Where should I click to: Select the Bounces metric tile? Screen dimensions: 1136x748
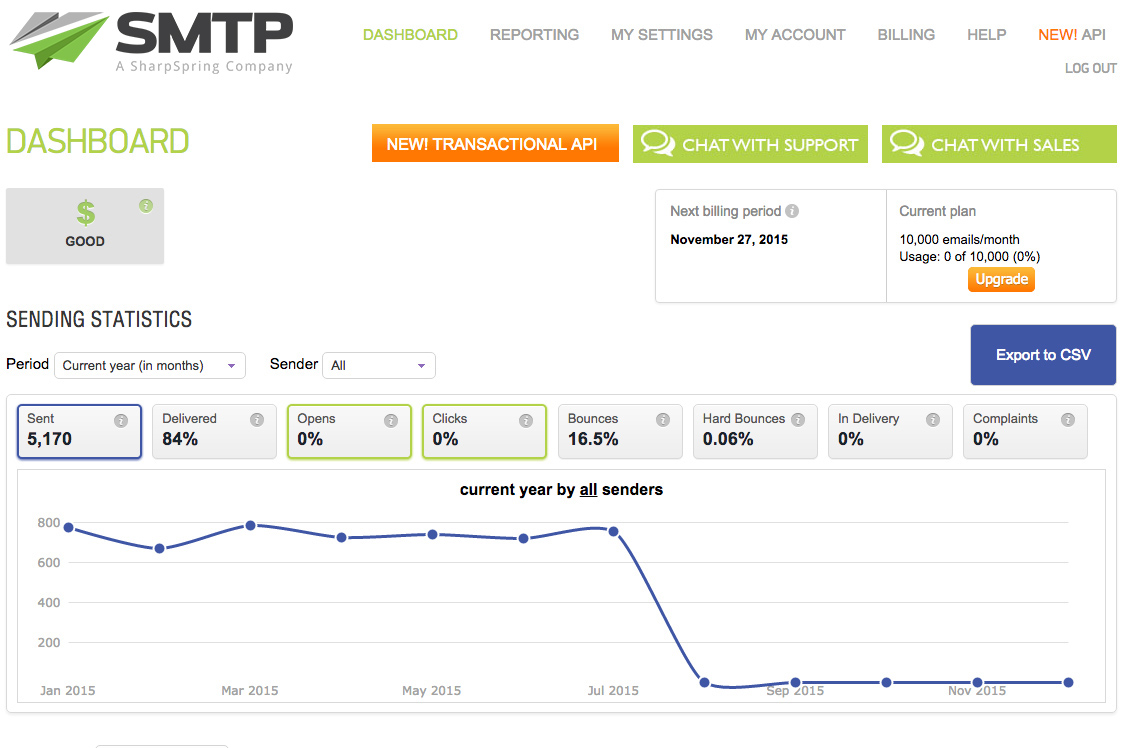tap(618, 431)
